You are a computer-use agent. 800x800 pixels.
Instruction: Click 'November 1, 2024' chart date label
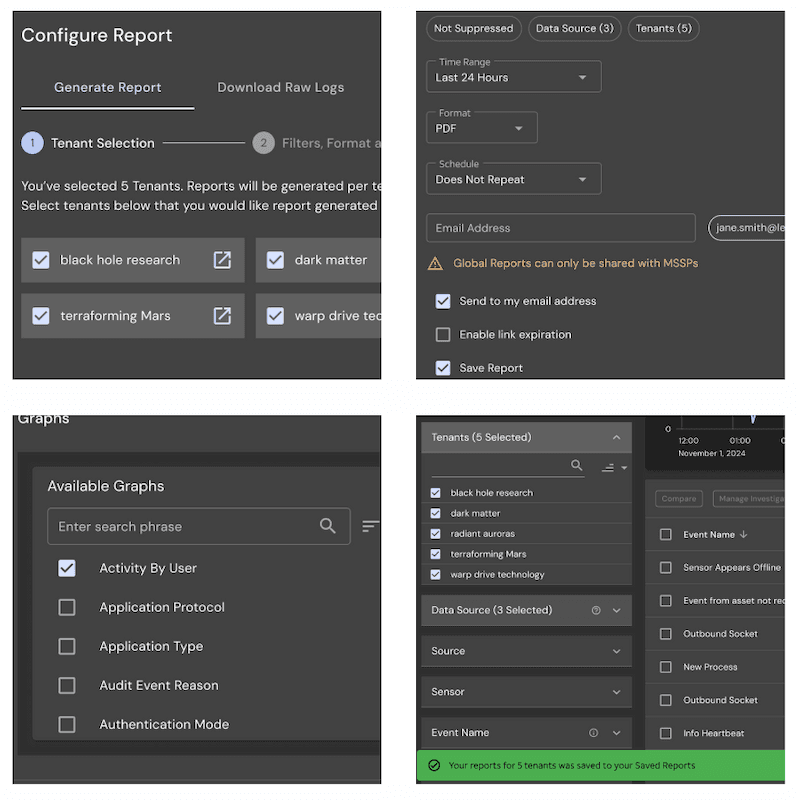pos(711,453)
